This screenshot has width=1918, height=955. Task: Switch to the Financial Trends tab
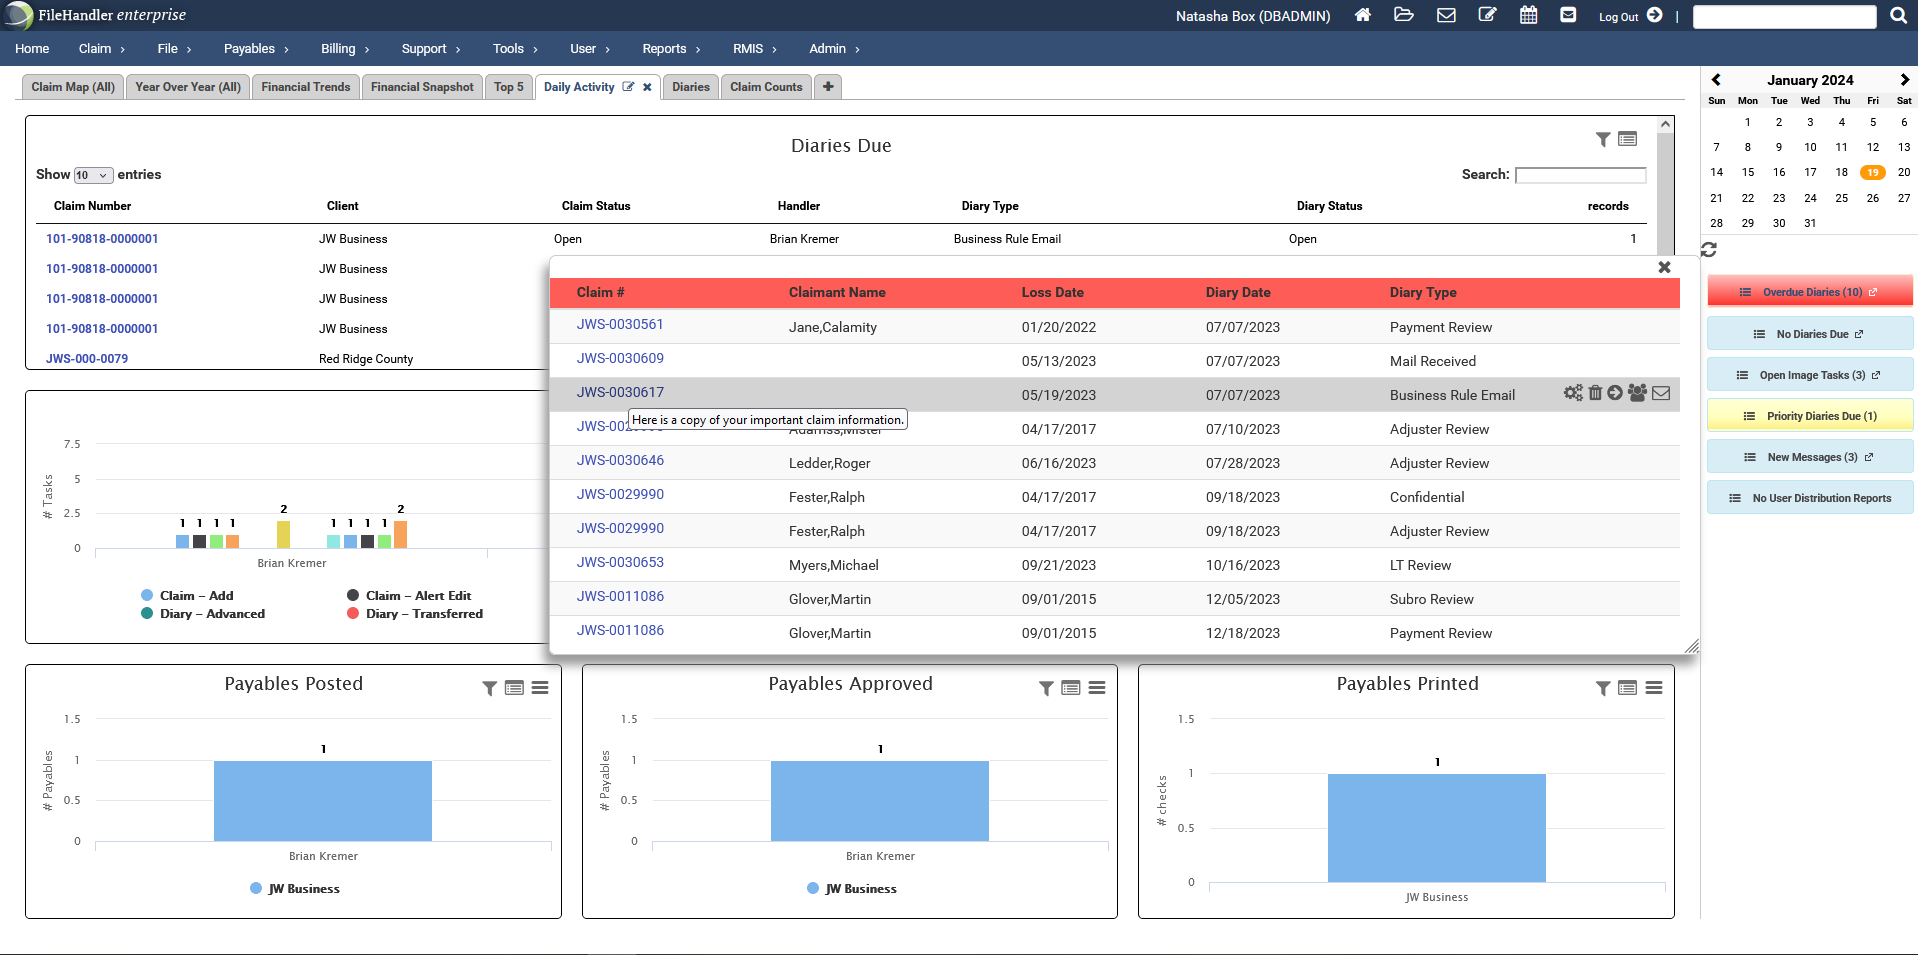pos(305,87)
